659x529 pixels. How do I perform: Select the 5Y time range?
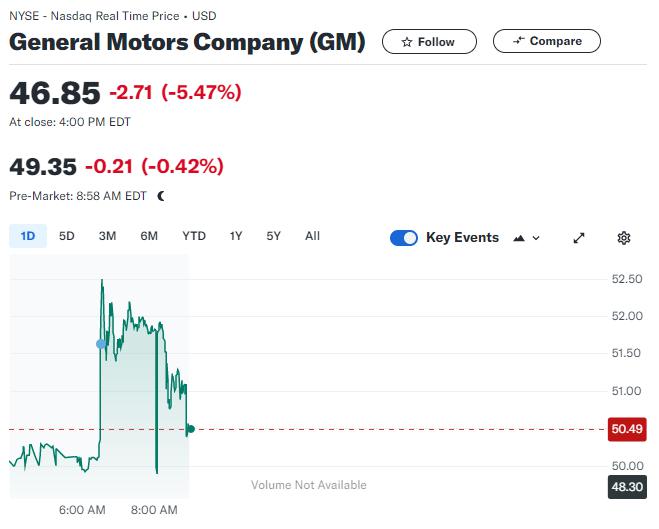(x=274, y=236)
